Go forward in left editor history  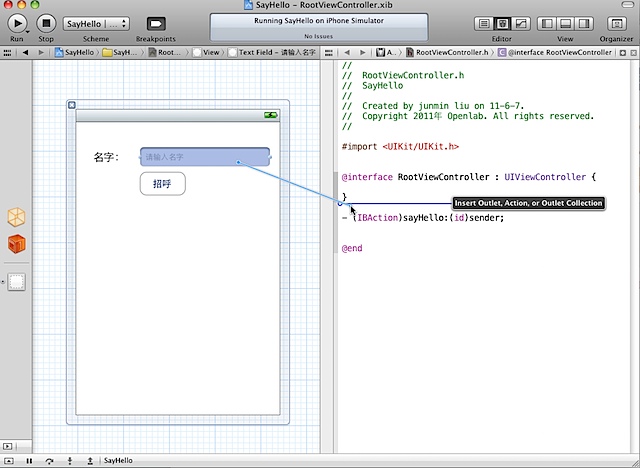pyautogui.click(x=41, y=53)
